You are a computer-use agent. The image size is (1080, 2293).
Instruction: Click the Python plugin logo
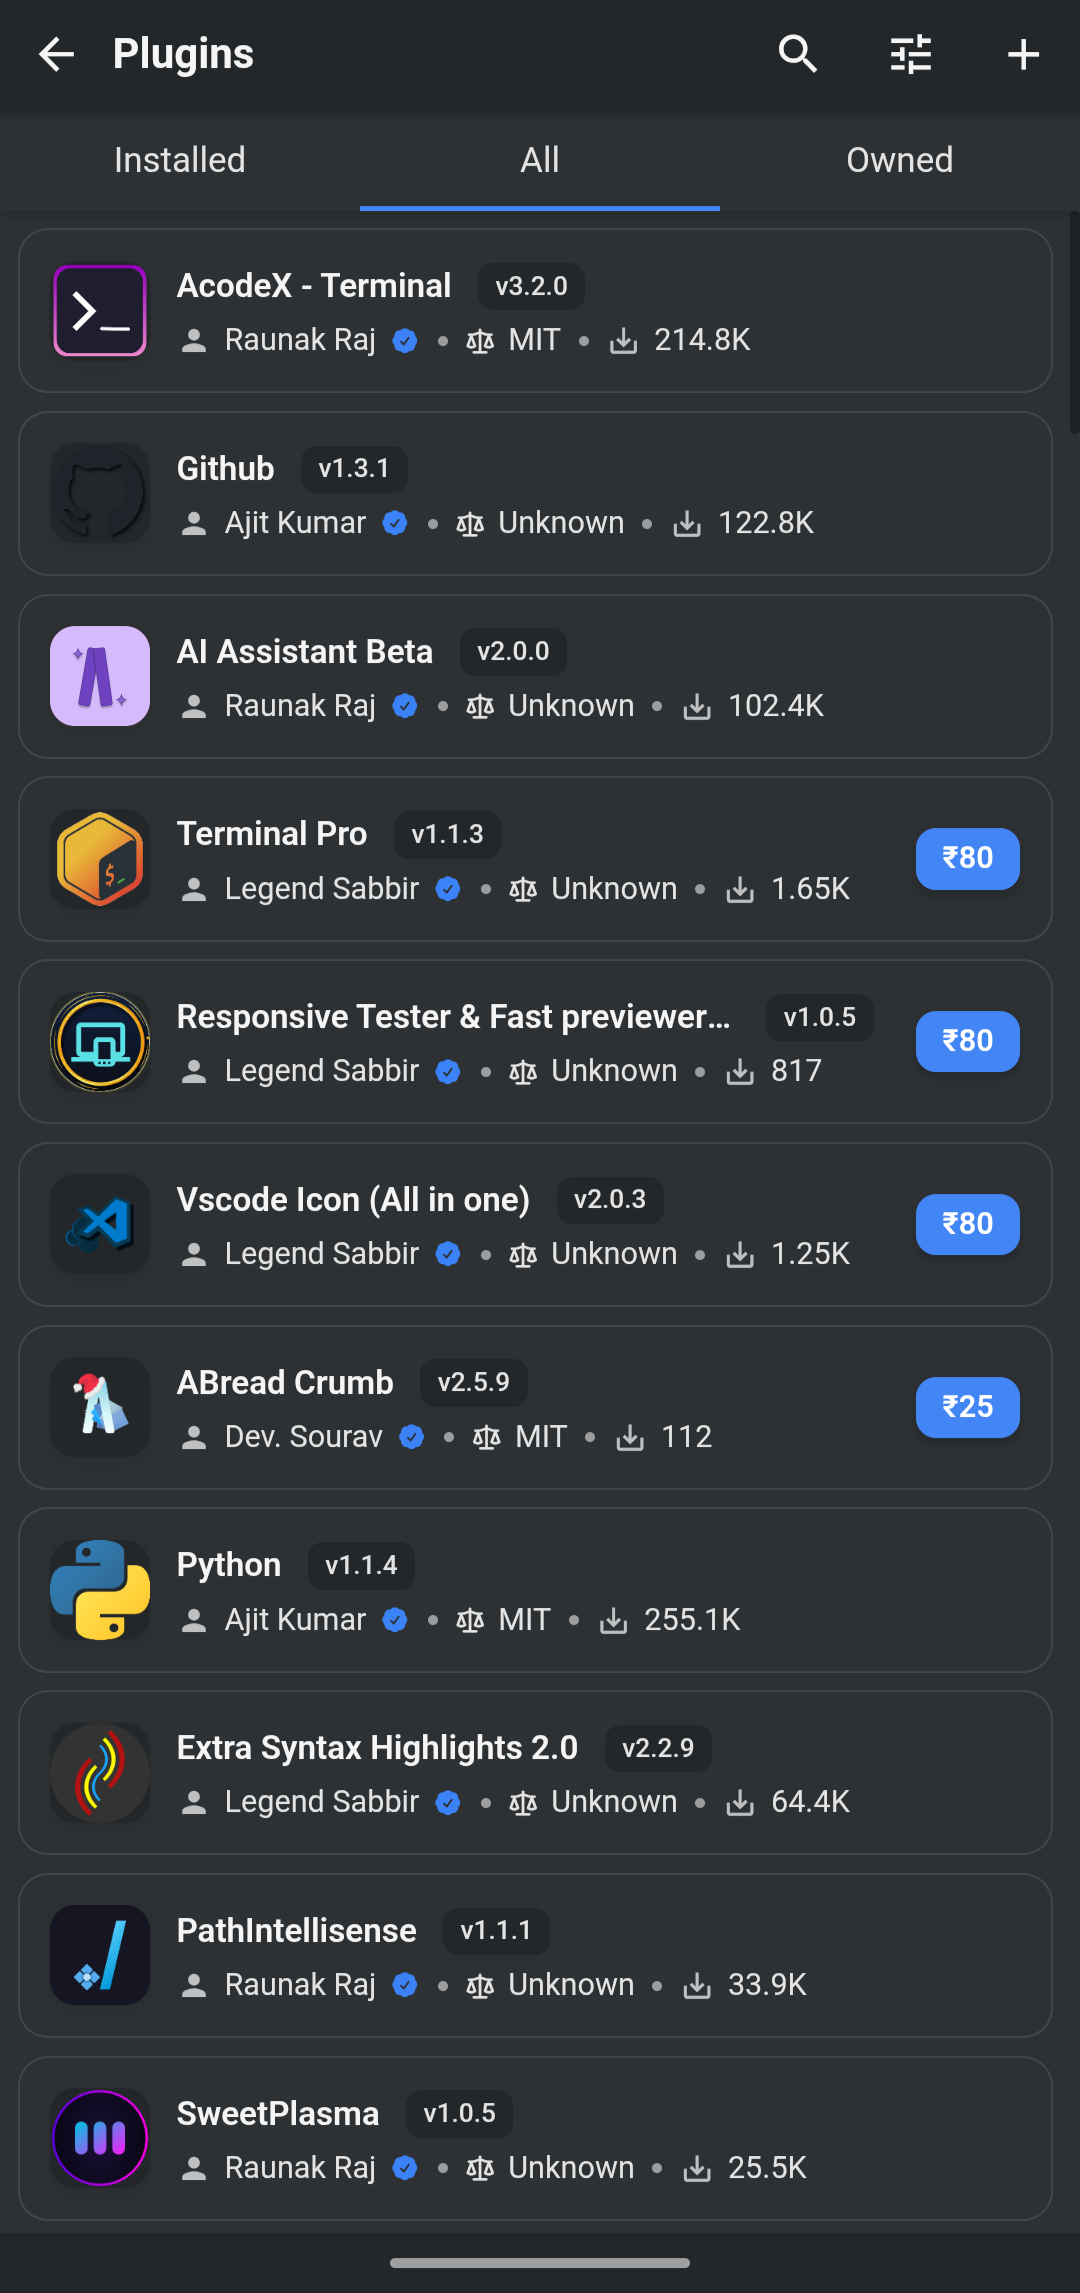click(100, 1590)
